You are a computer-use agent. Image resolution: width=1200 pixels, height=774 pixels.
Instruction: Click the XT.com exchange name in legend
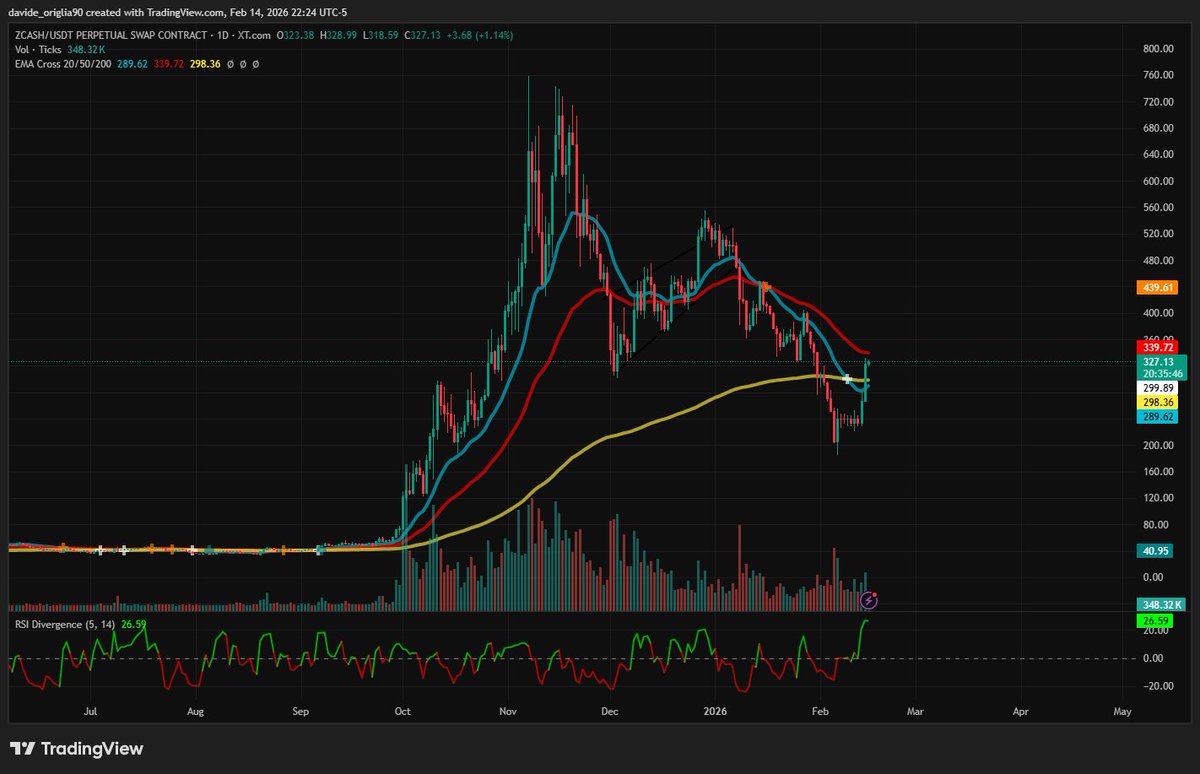254,34
